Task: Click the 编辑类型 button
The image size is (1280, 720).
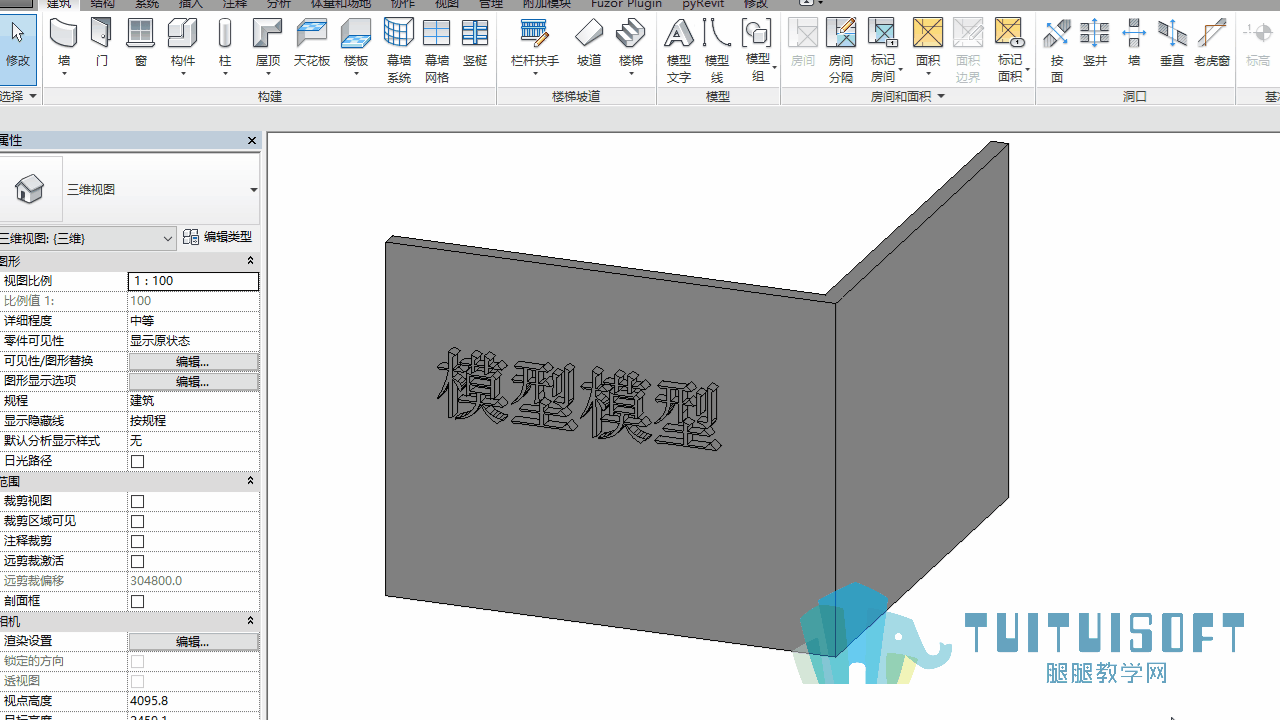Action: pos(218,237)
